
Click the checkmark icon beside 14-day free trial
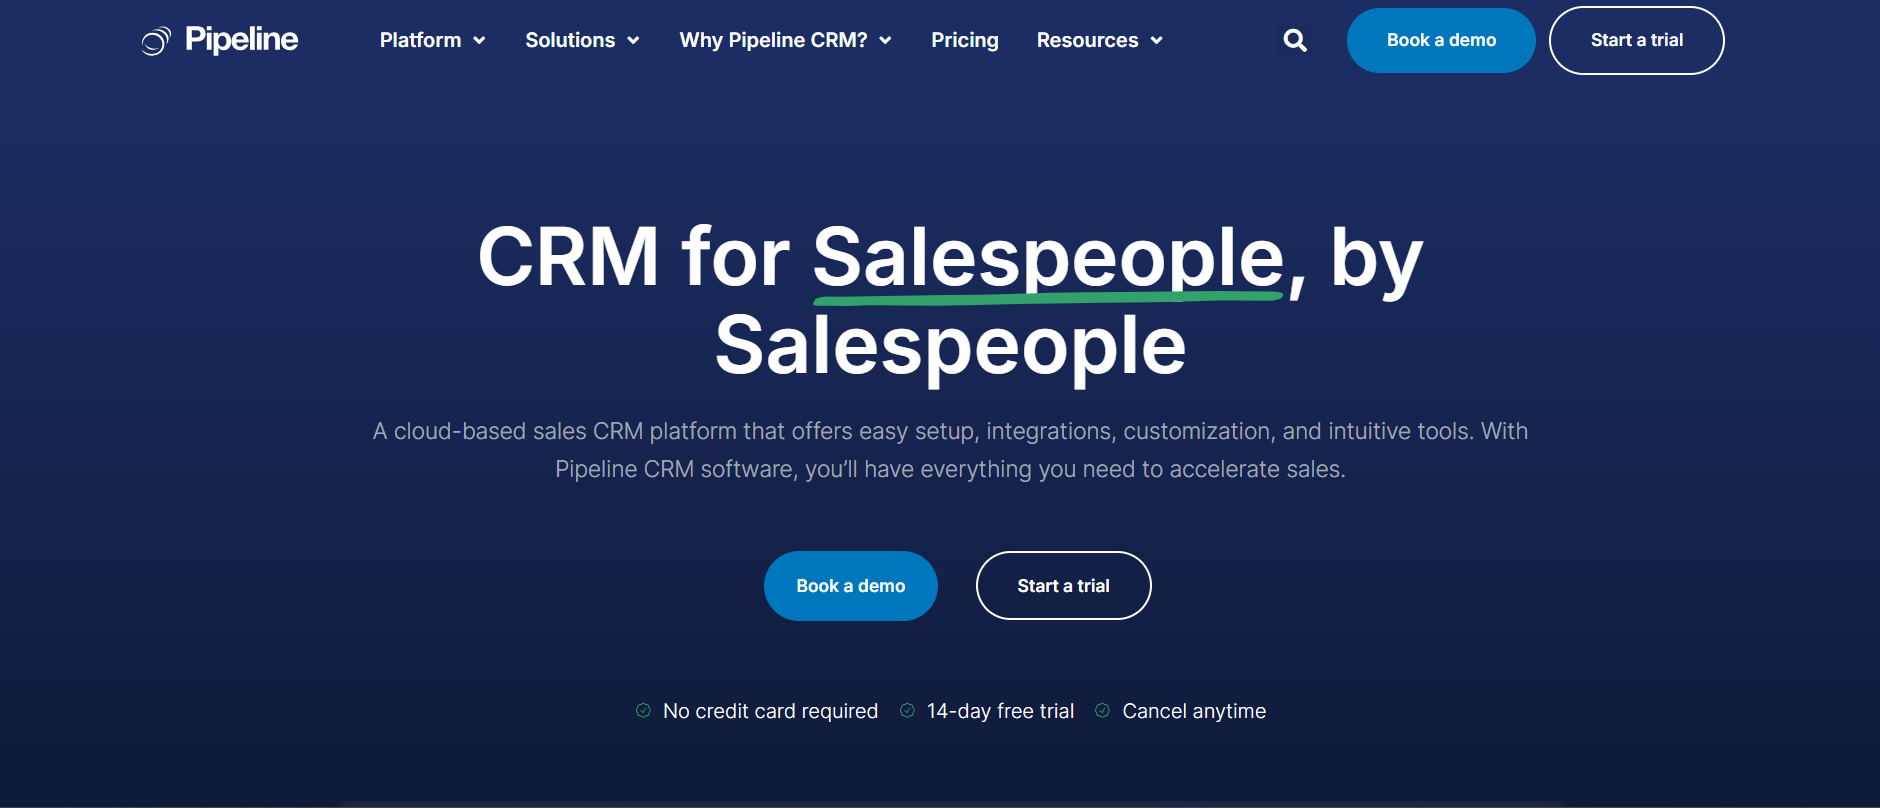pos(907,710)
